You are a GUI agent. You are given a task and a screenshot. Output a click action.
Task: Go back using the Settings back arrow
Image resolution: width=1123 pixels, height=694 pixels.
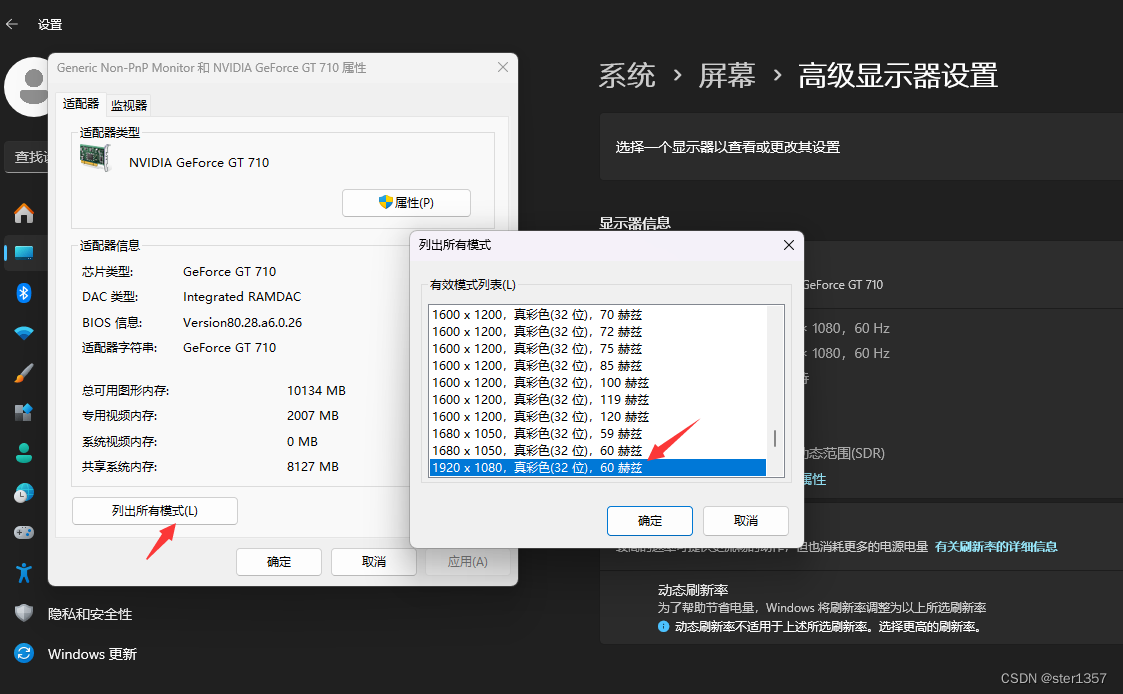coord(12,24)
